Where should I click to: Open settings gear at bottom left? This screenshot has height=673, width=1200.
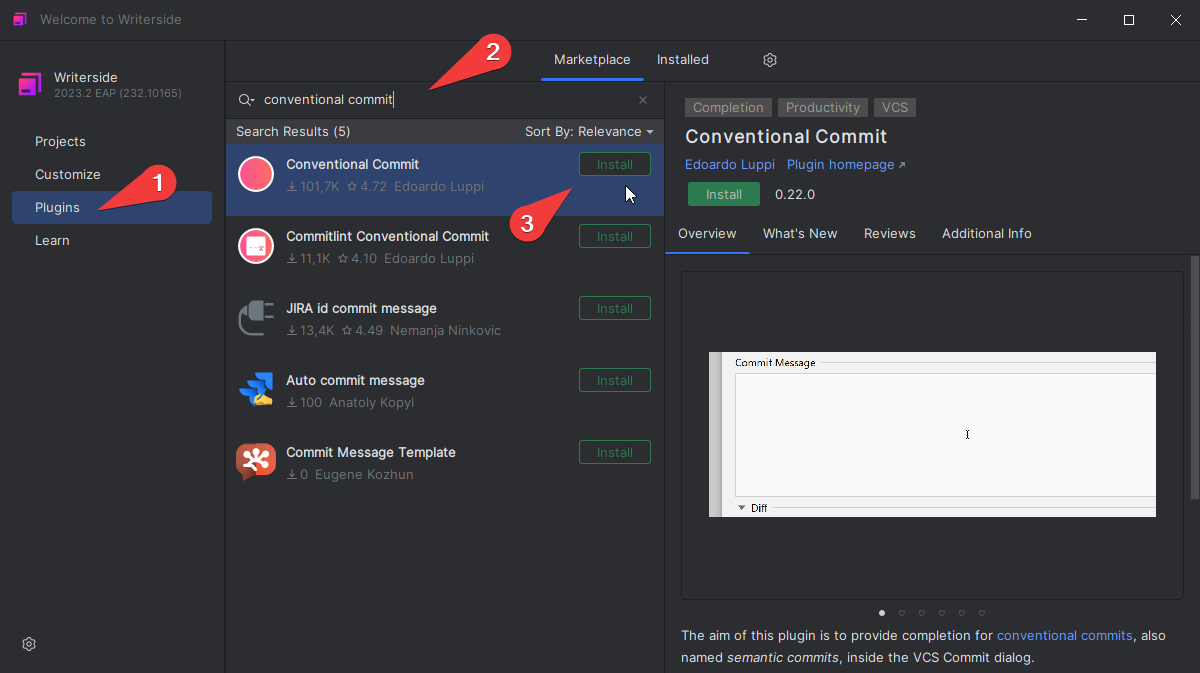[x=29, y=644]
